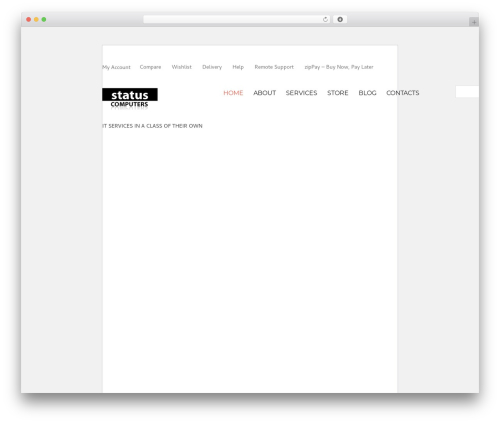
Task: Click the search box at right edge
Action: point(467,92)
